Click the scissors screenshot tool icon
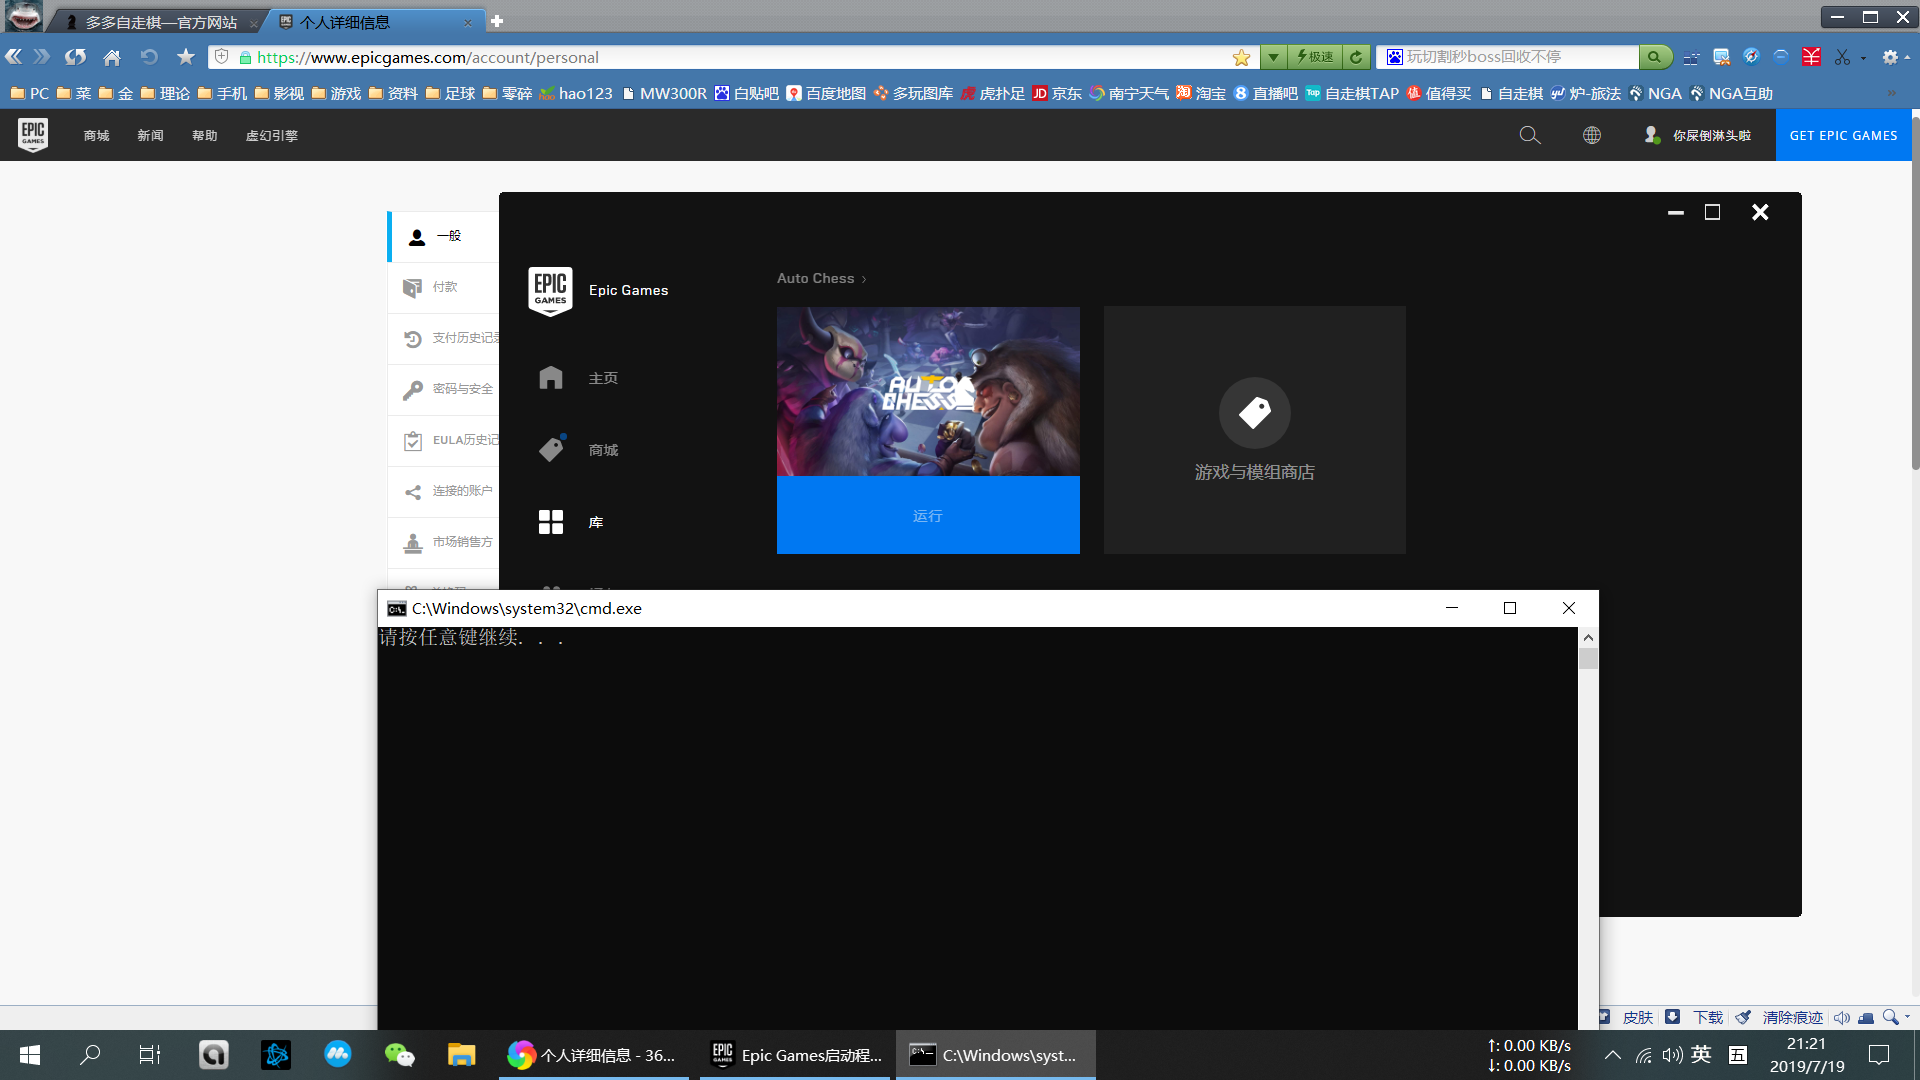 [1842, 57]
